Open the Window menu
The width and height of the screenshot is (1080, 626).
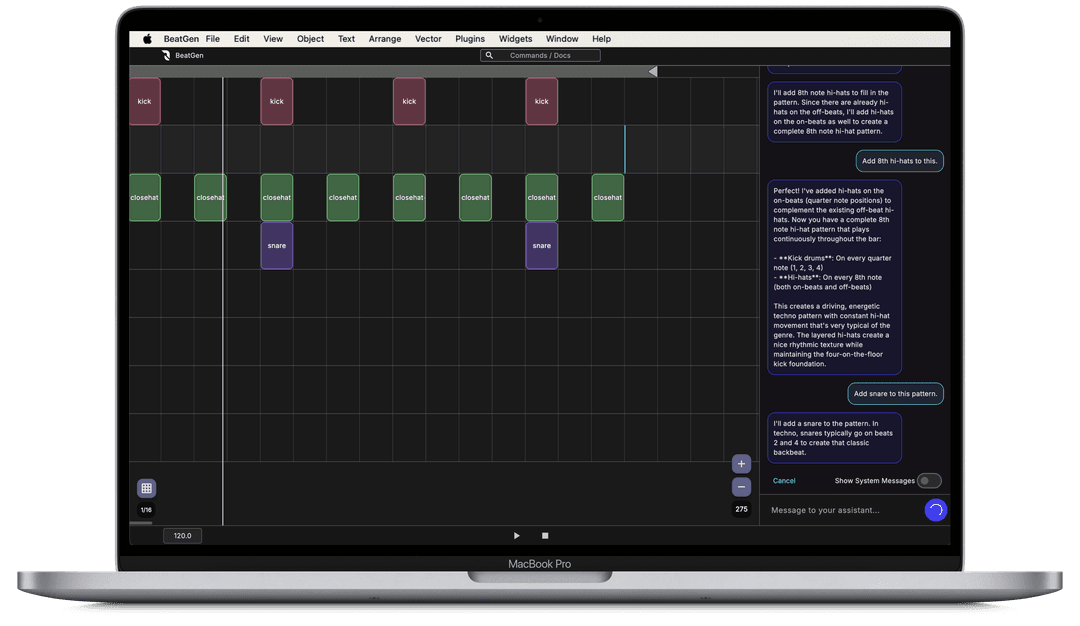click(563, 39)
